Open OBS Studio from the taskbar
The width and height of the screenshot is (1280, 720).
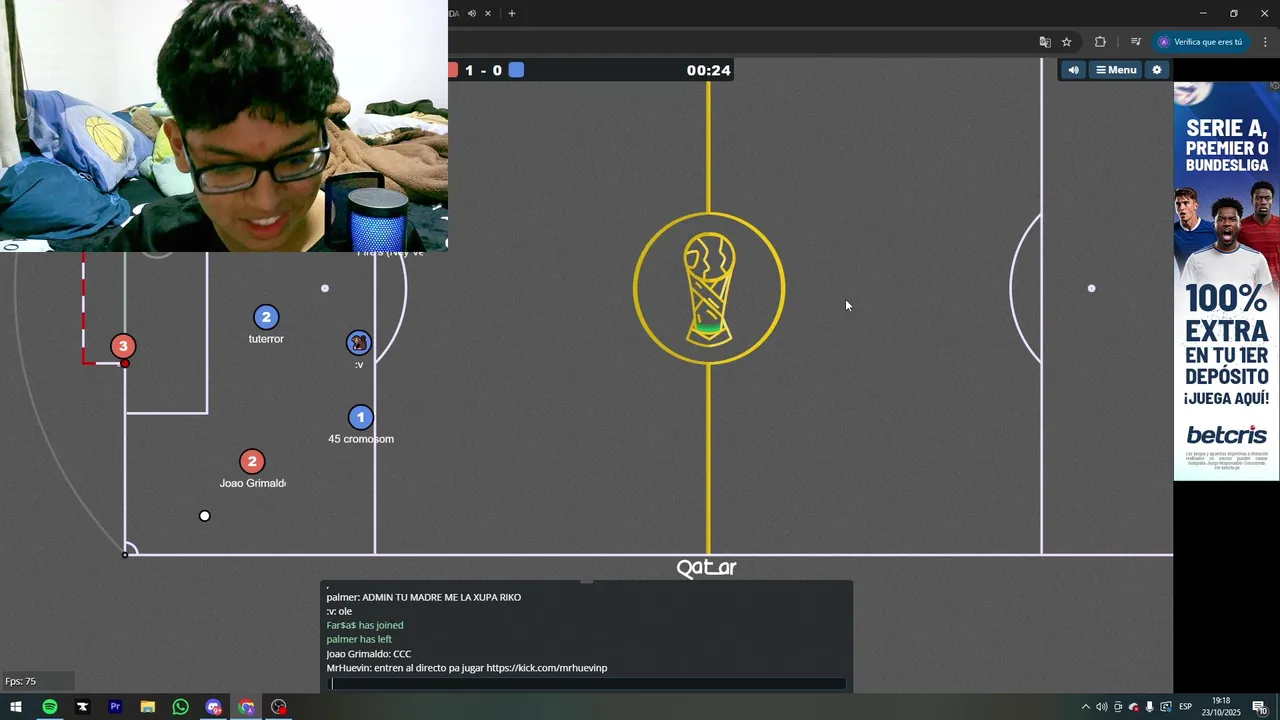(x=279, y=707)
